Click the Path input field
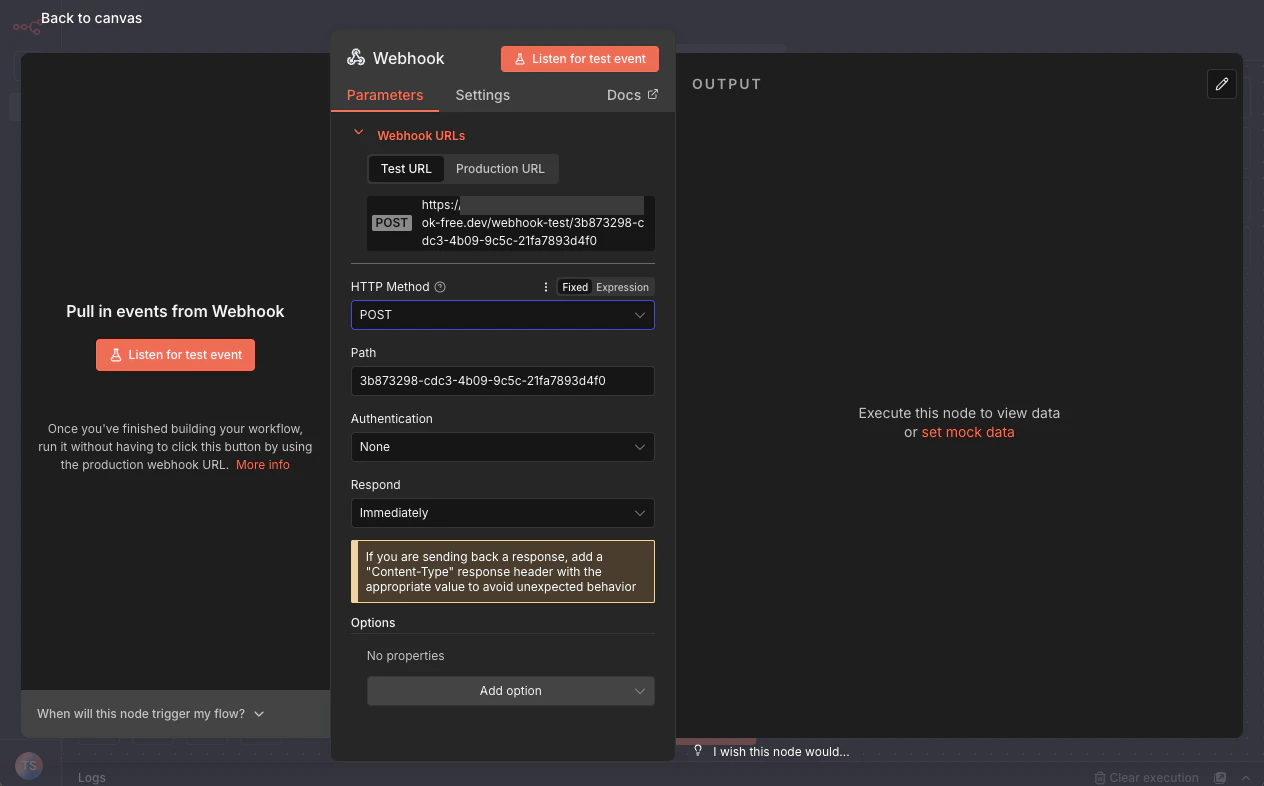1264x786 pixels. point(503,381)
